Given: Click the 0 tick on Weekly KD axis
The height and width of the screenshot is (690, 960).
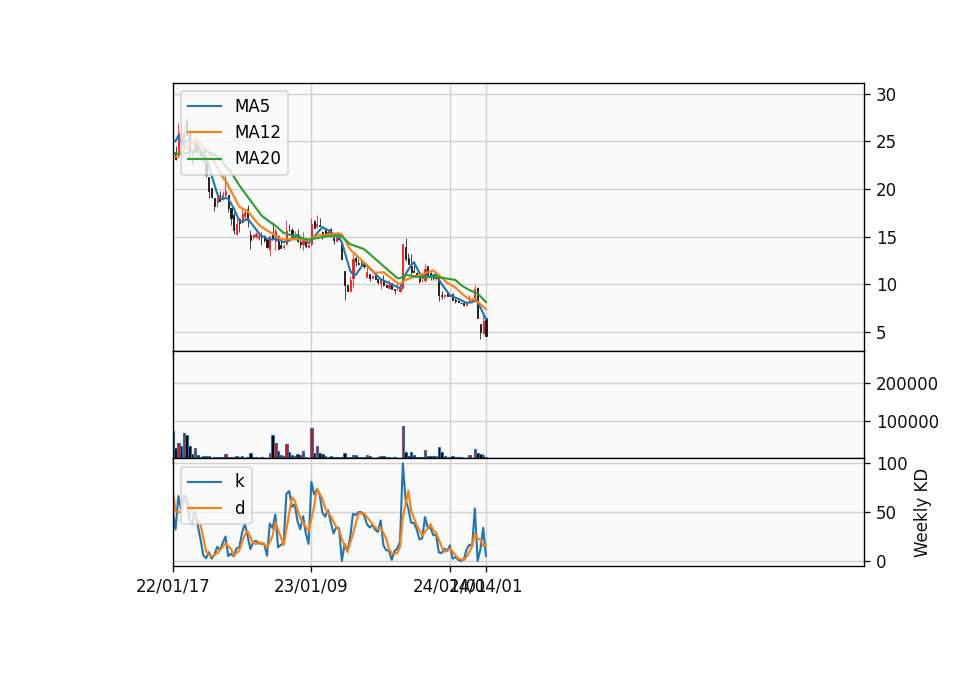Looking at the screenshot, I should tap(881, 561).
